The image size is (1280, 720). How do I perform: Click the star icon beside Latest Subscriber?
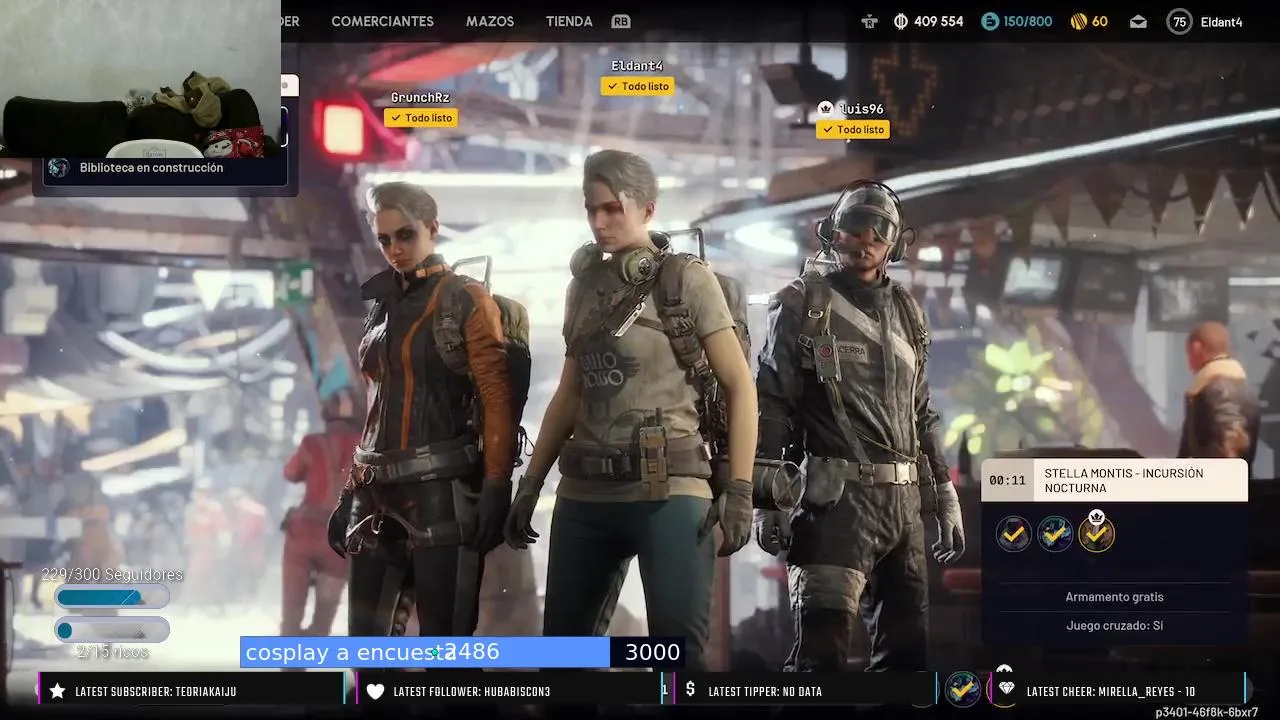pyautogui.click(x=57, y=691)
